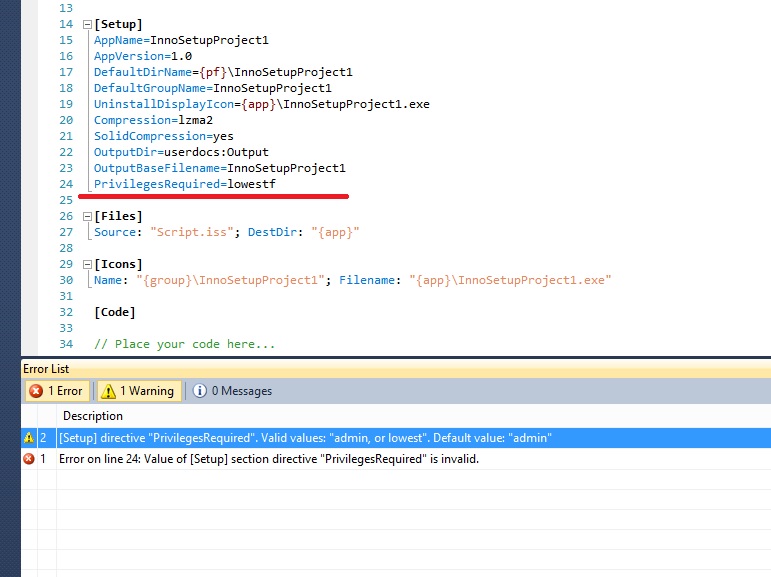Click the SolidCompression=yes line
Viewport: 771px width, 577px height.
(164, 136)
